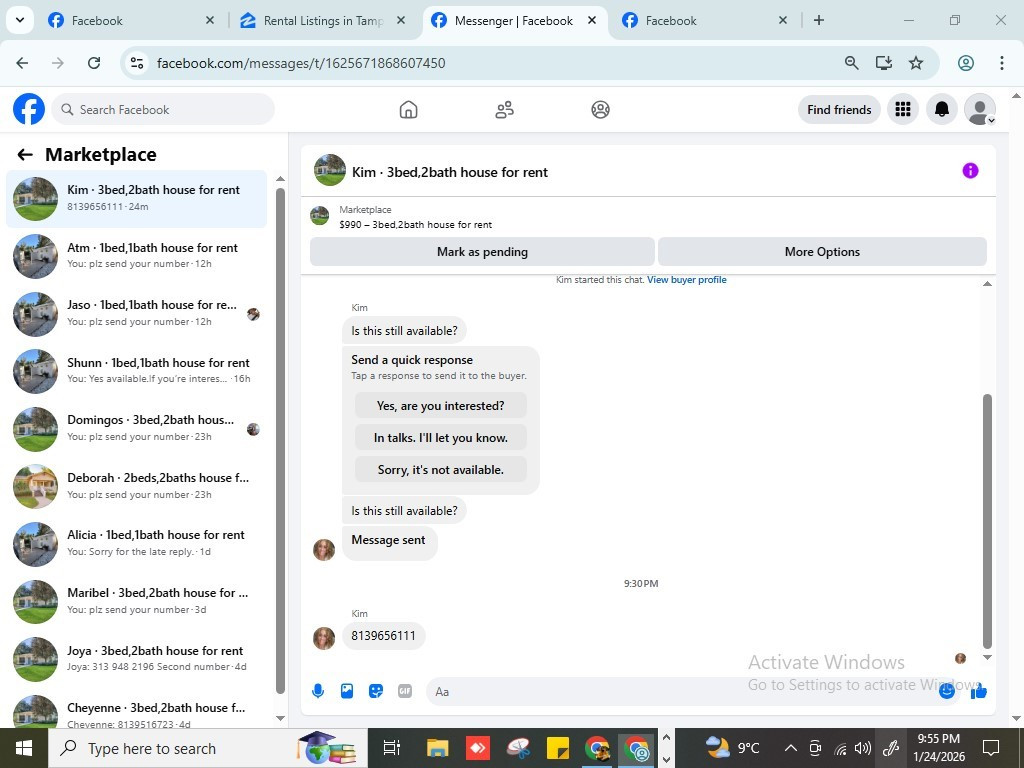This screenshot has height=768, width=1024.
Task: Click Kim's message 8139656111
Action: click(x=383, y=635)
